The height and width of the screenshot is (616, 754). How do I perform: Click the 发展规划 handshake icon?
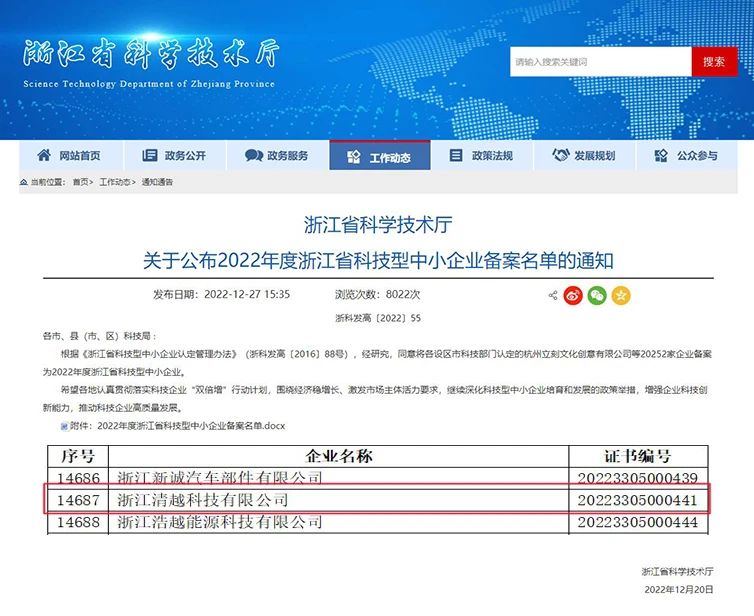(559, 156)
